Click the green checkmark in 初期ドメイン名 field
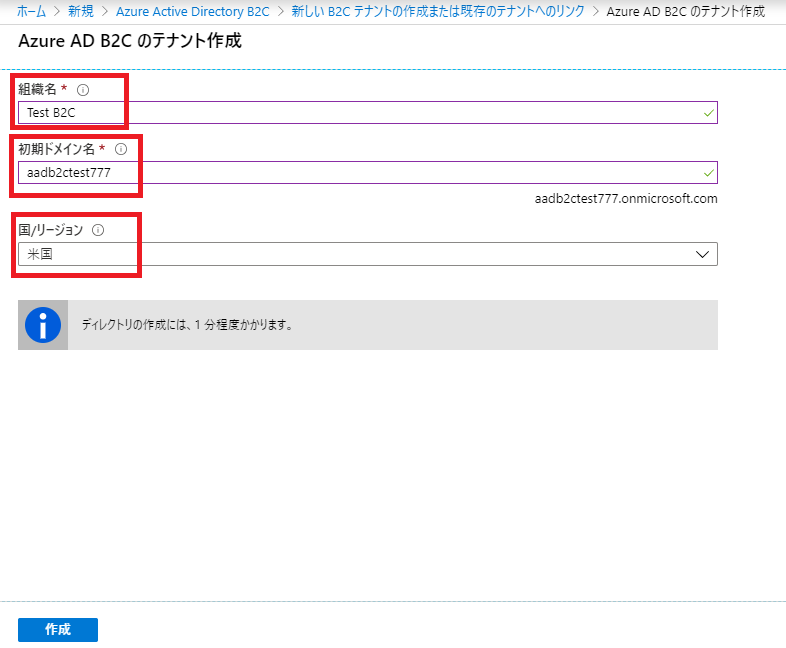786x648 pixels. (708, 173)
